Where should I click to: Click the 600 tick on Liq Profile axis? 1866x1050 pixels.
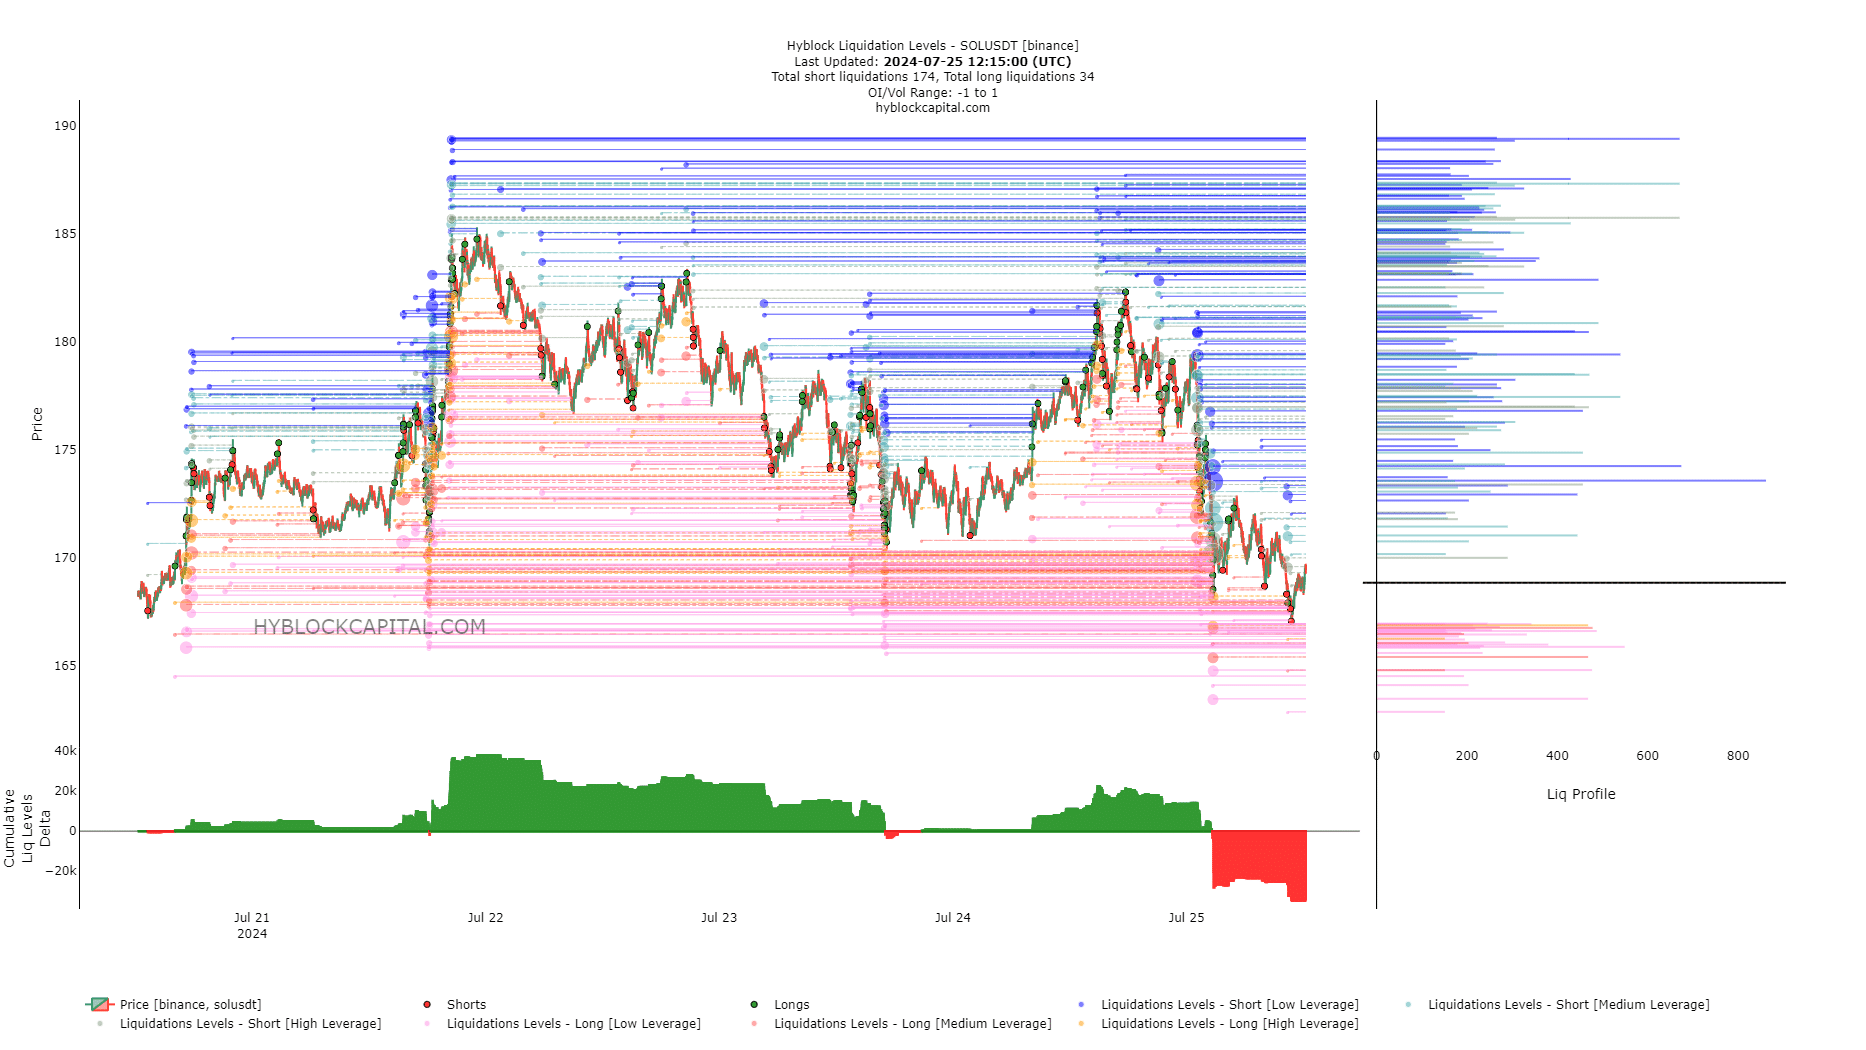click(1647, 756)
